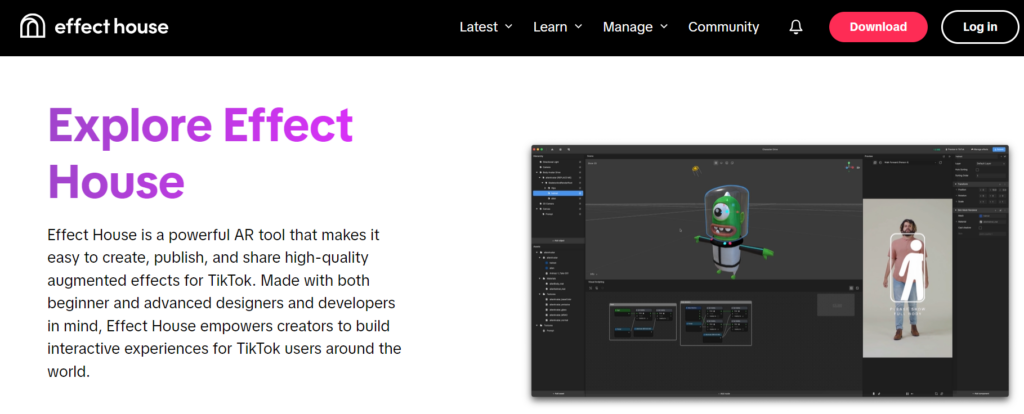Viewport: 1024px width, 414px height.
Task: Expand the Latest dropdown menu
Action: (486, 27)
